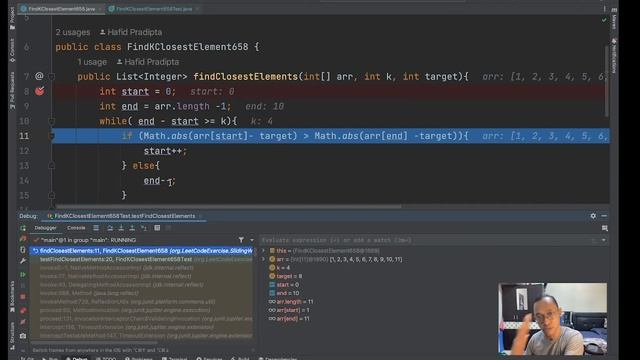The width and height of the screenshot is (640, 360).
Task: Open the evaluate expression history dropdown
Action: (604, 240)
